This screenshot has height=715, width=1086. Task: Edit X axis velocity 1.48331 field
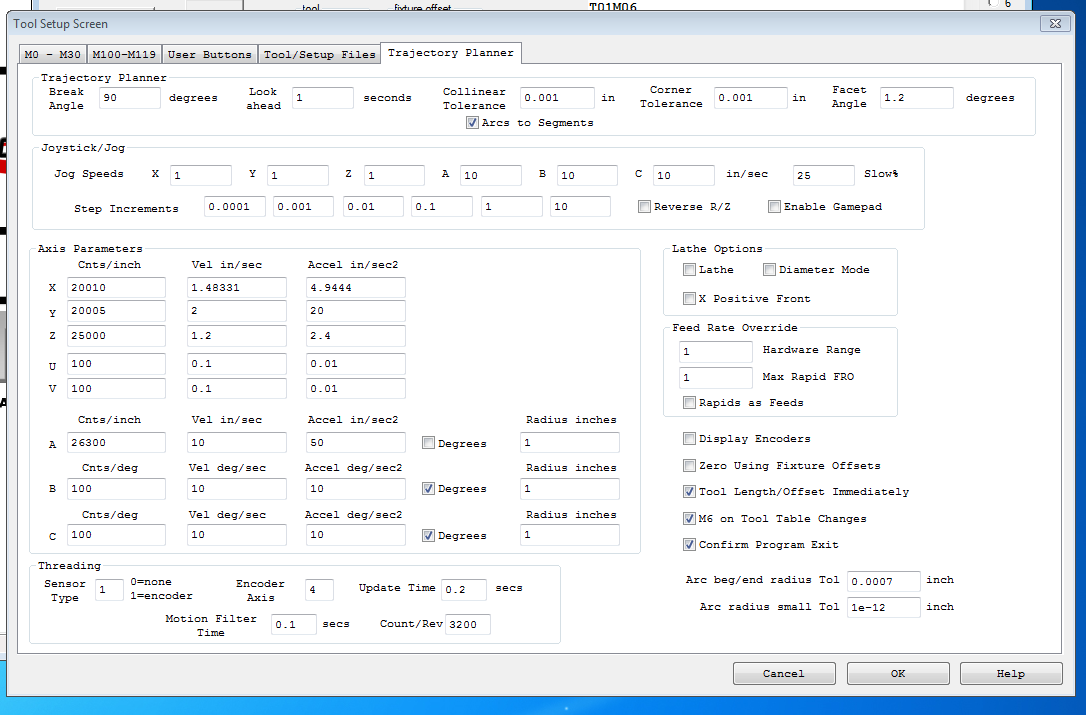(237, 288)
